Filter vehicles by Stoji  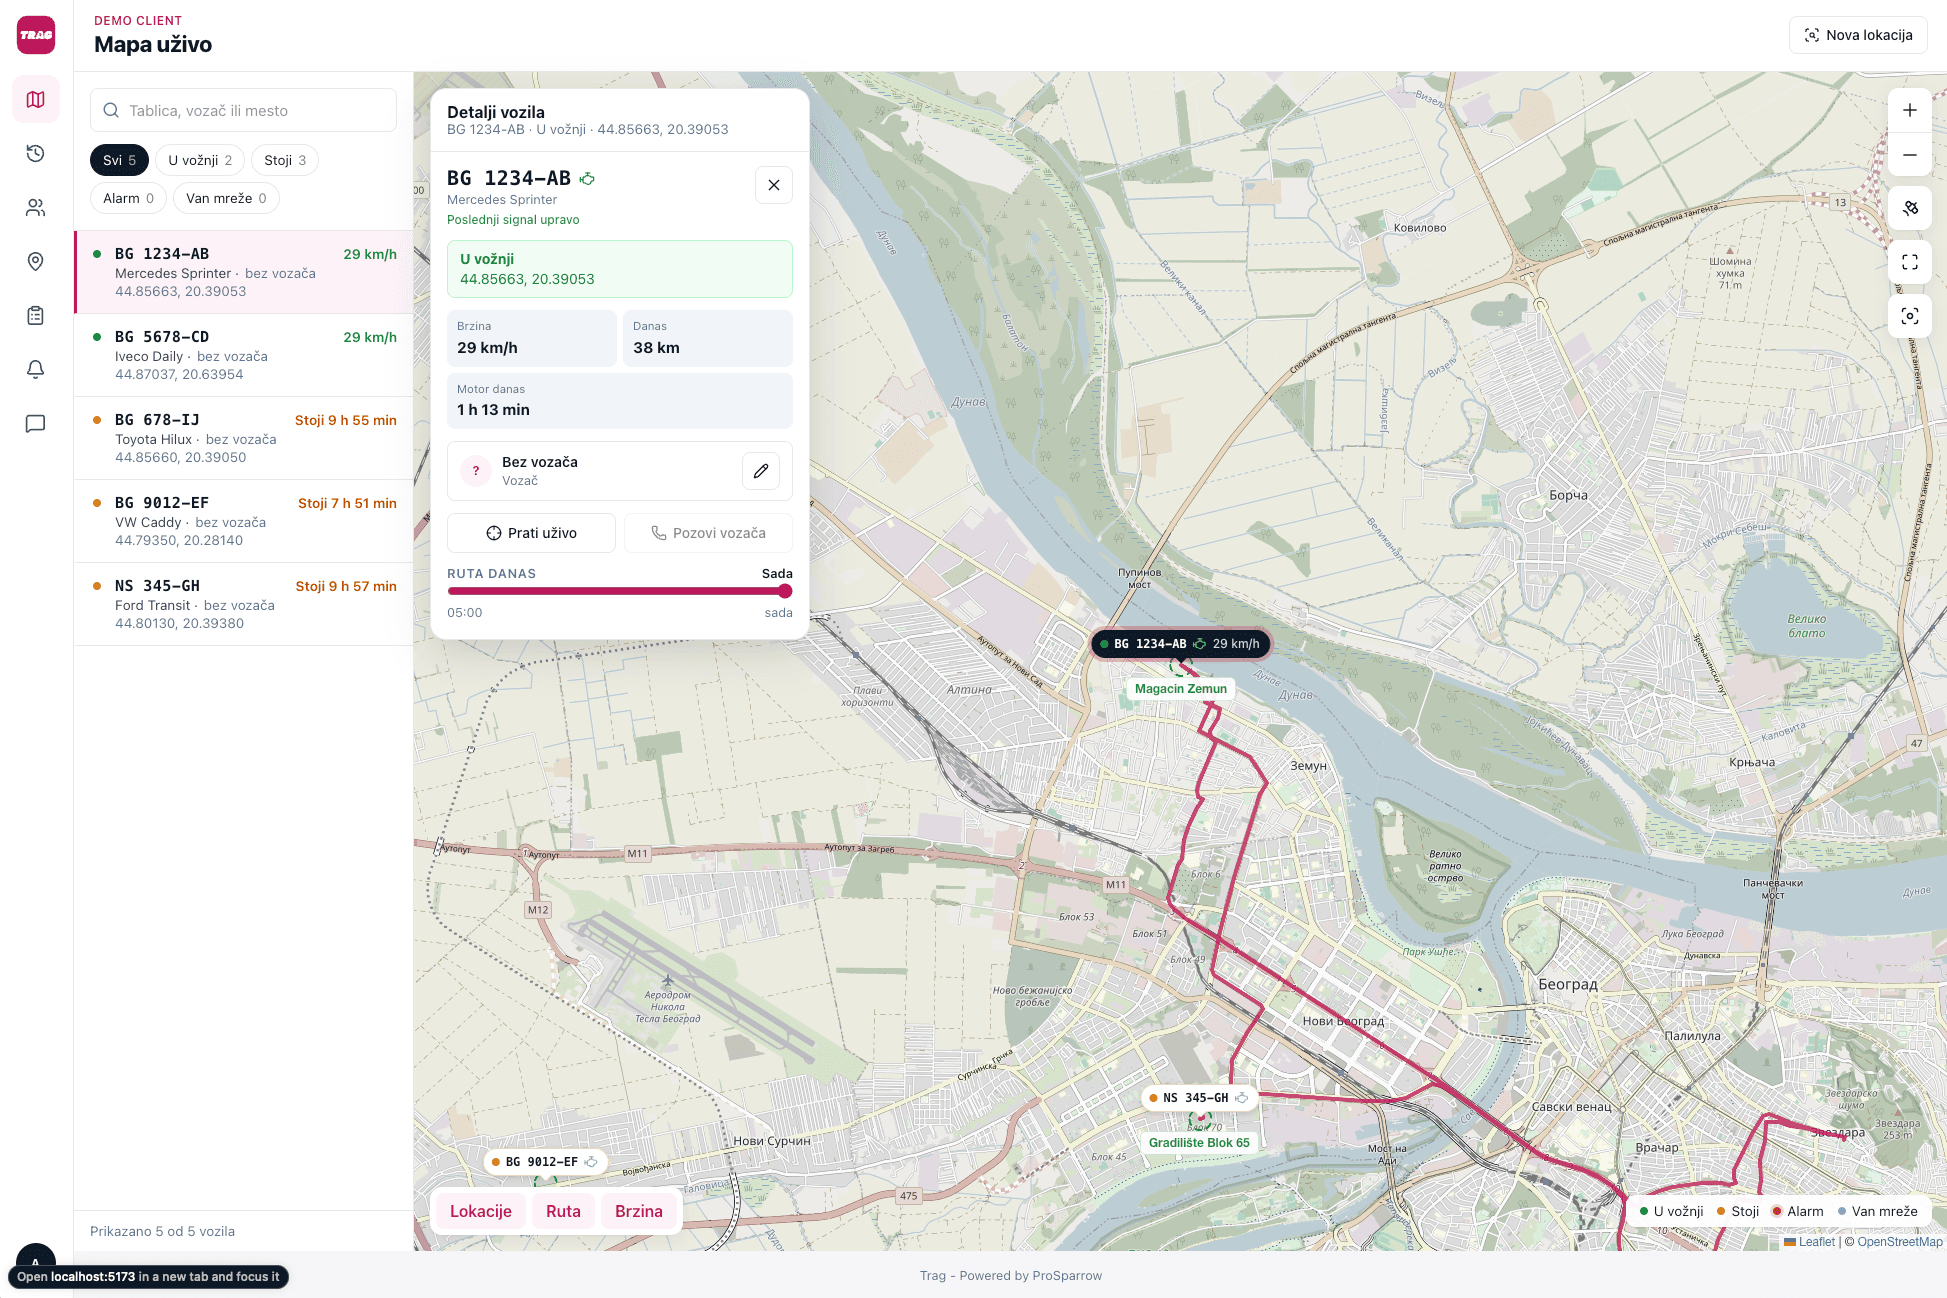point(285,160)
